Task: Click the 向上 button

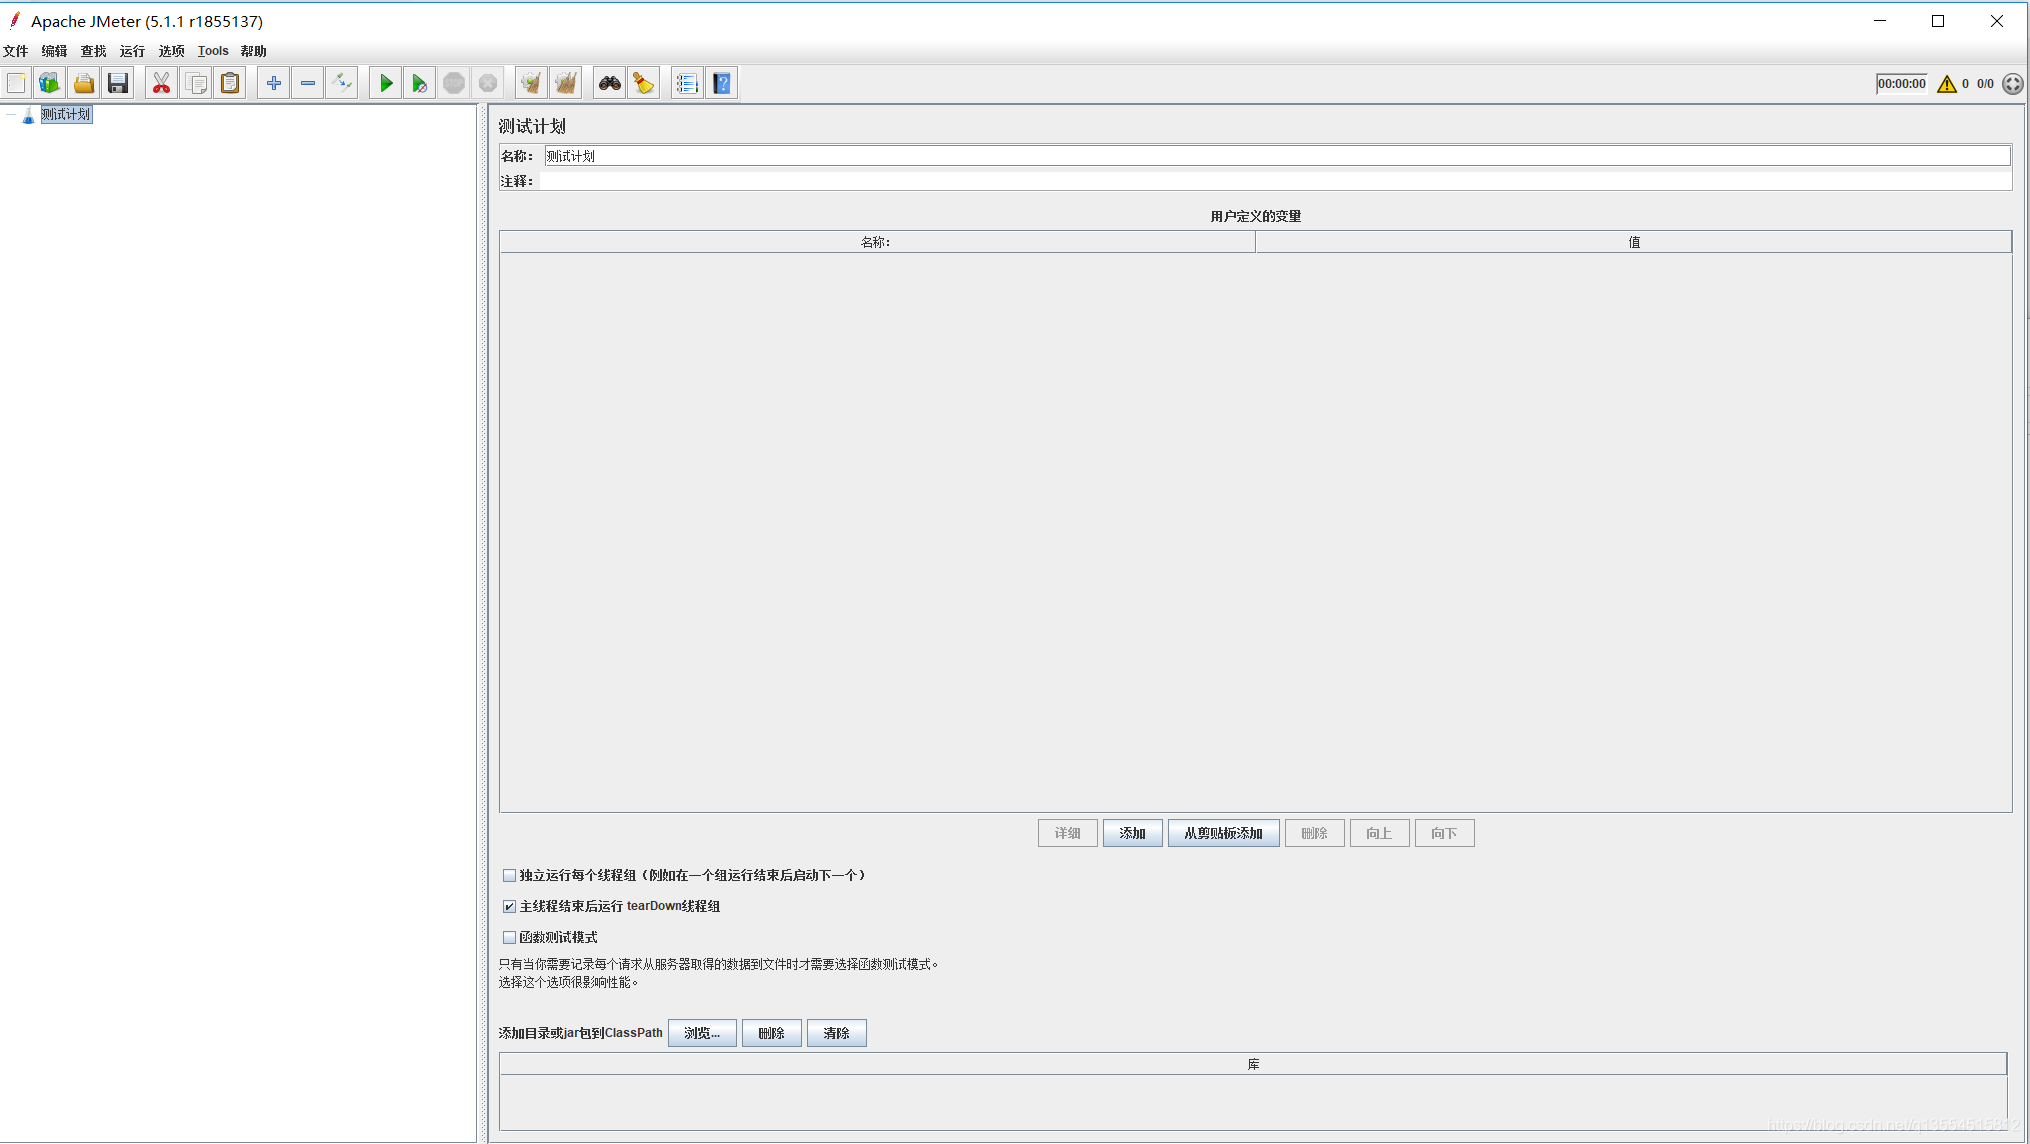Action: [1379, 833]
